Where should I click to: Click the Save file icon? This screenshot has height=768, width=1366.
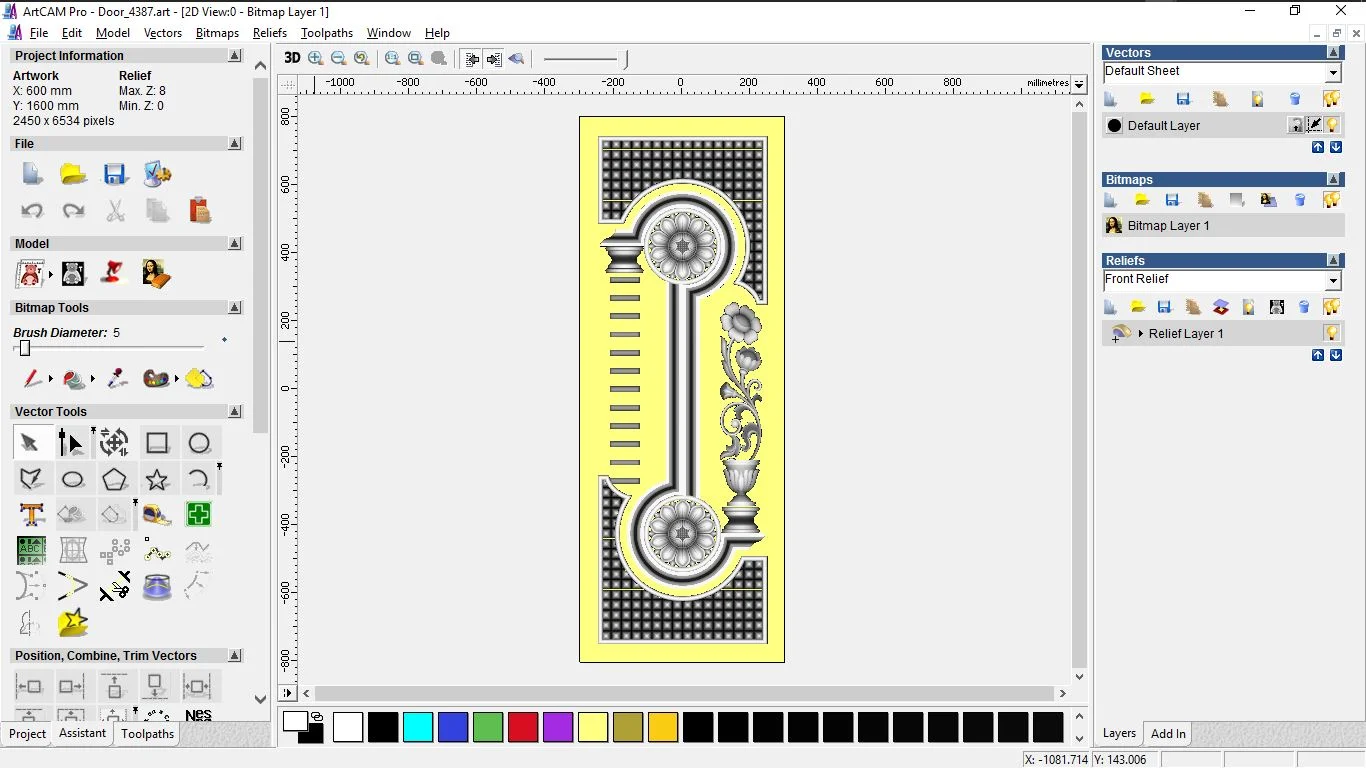click(x=115, y=175)
